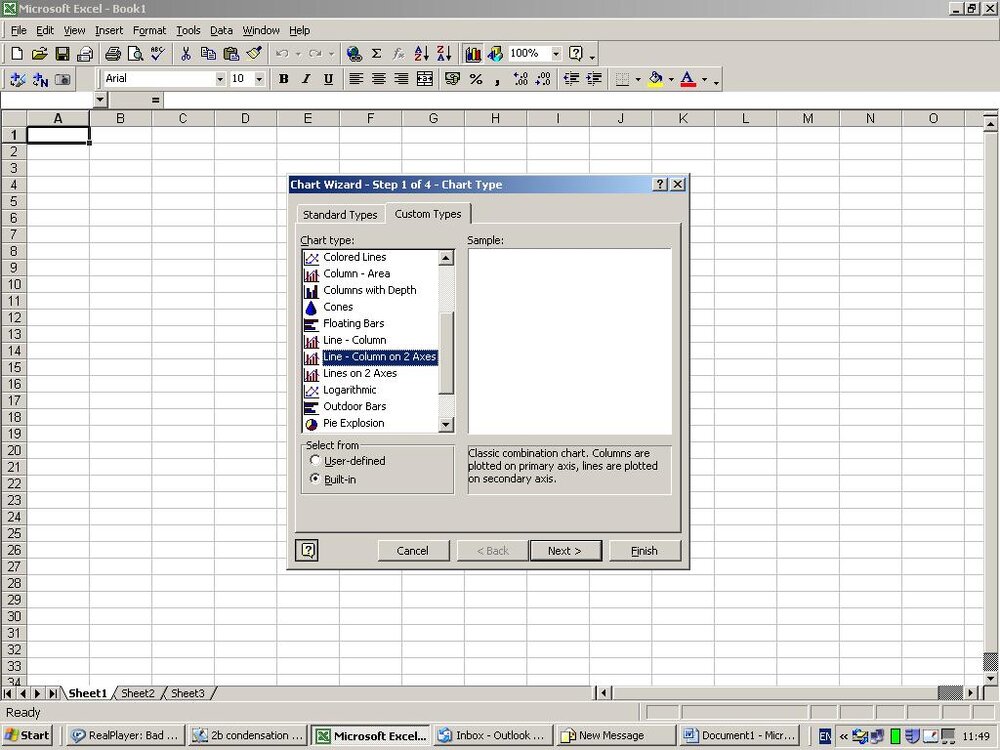Sort ascending with the A-Z icon

[x=422, y=54]
